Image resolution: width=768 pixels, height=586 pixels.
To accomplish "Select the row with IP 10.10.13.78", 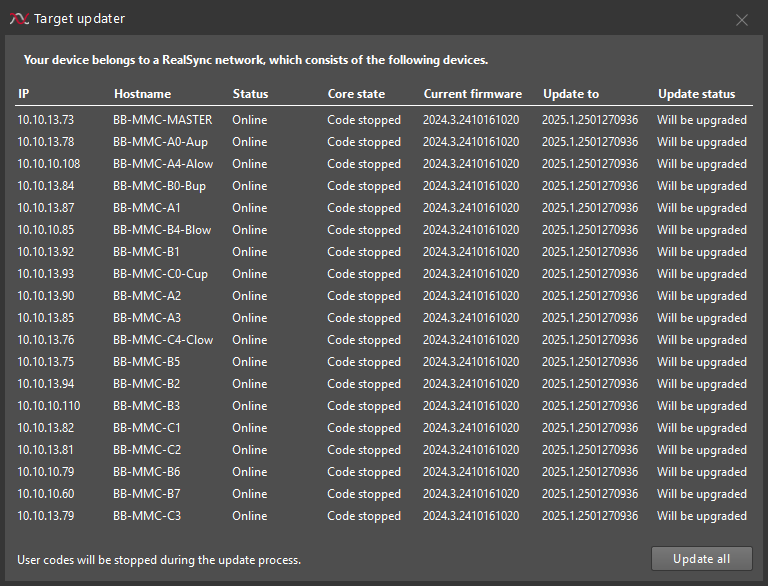I will tap(384, 142).
